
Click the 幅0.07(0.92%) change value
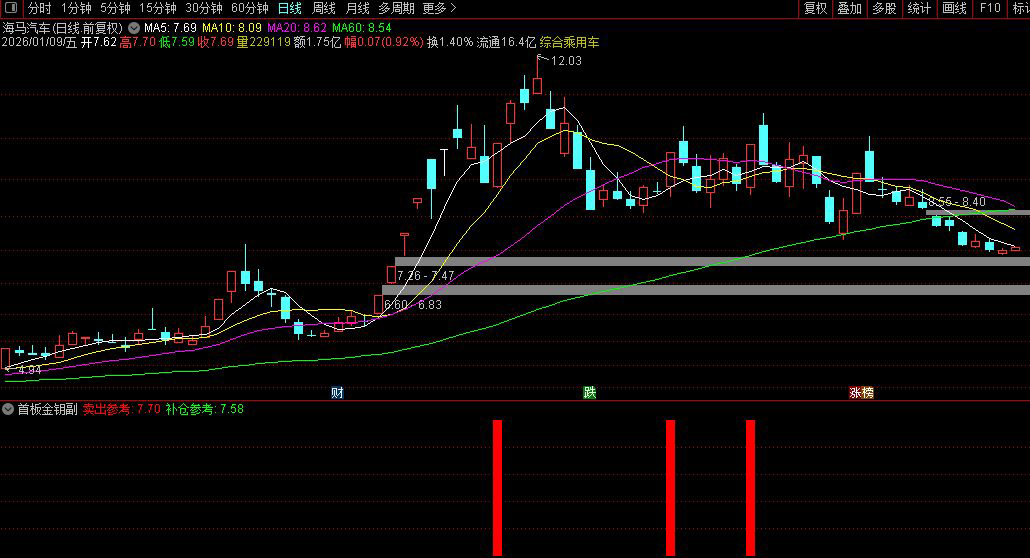click(x=384, y=43)
